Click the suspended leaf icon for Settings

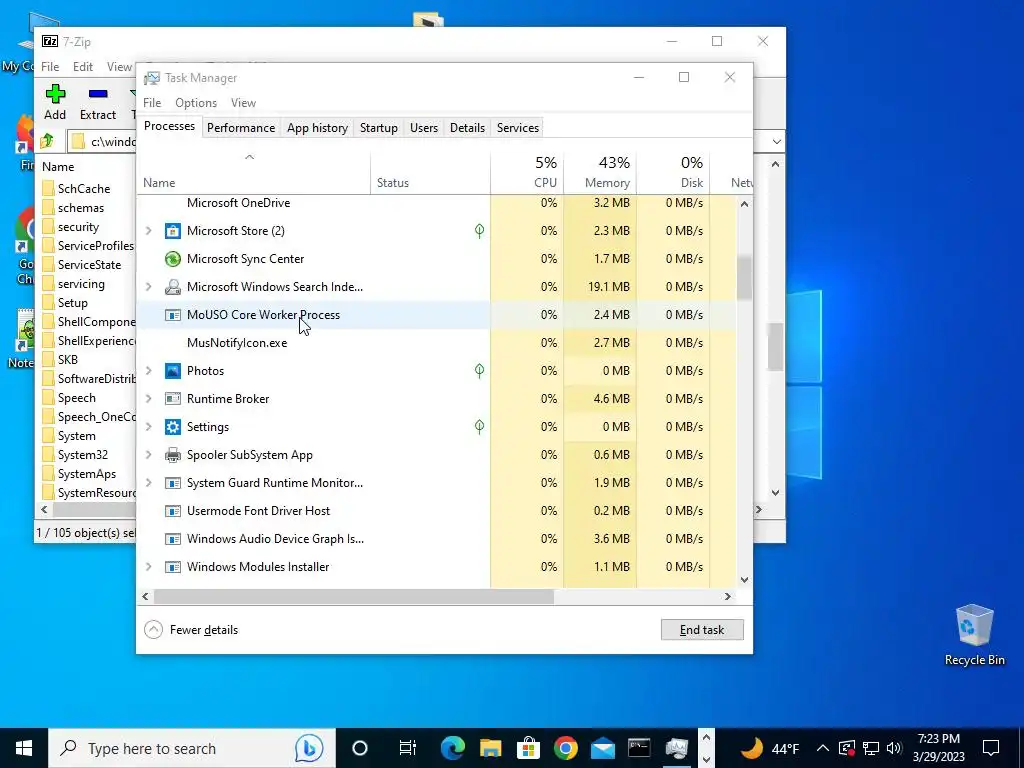tap(479, 427)
